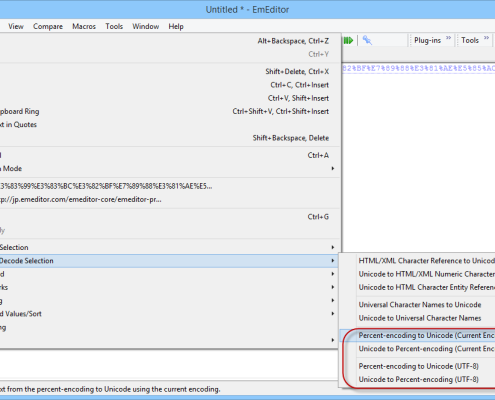Expand the Plug-ins toolbar overflow chevron

(448, 38)
